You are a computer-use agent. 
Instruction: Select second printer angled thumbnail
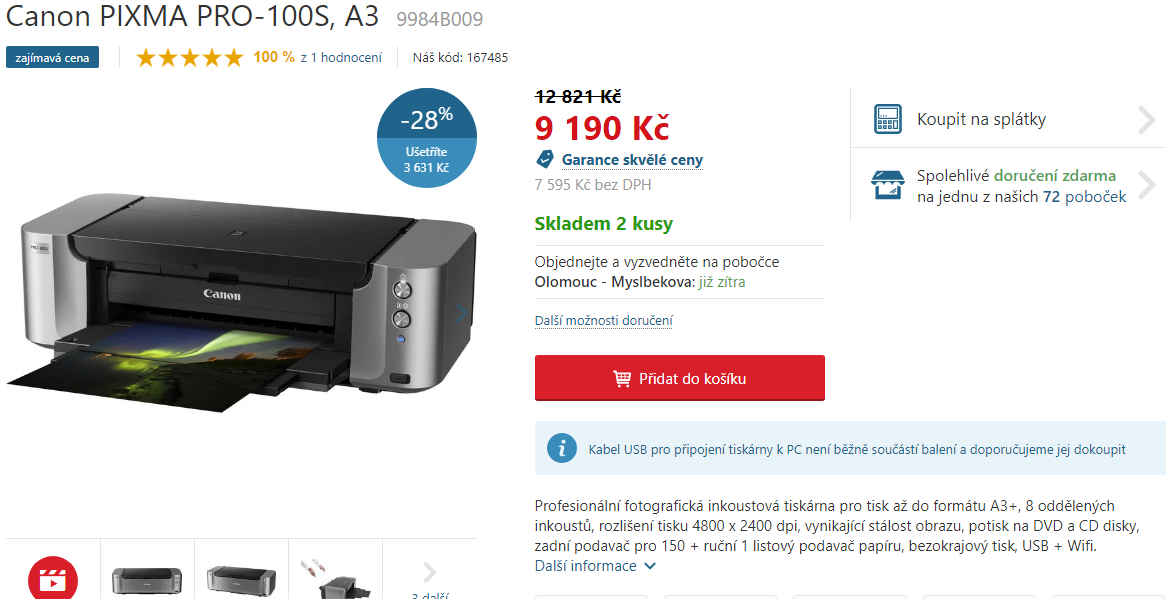tap(241, 577)
